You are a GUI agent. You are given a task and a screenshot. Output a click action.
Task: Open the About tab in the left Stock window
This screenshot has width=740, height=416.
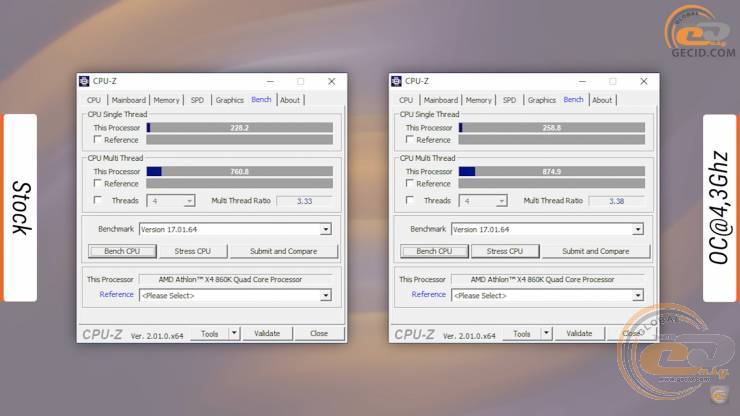pyautogui.click(x=290, y=100)
